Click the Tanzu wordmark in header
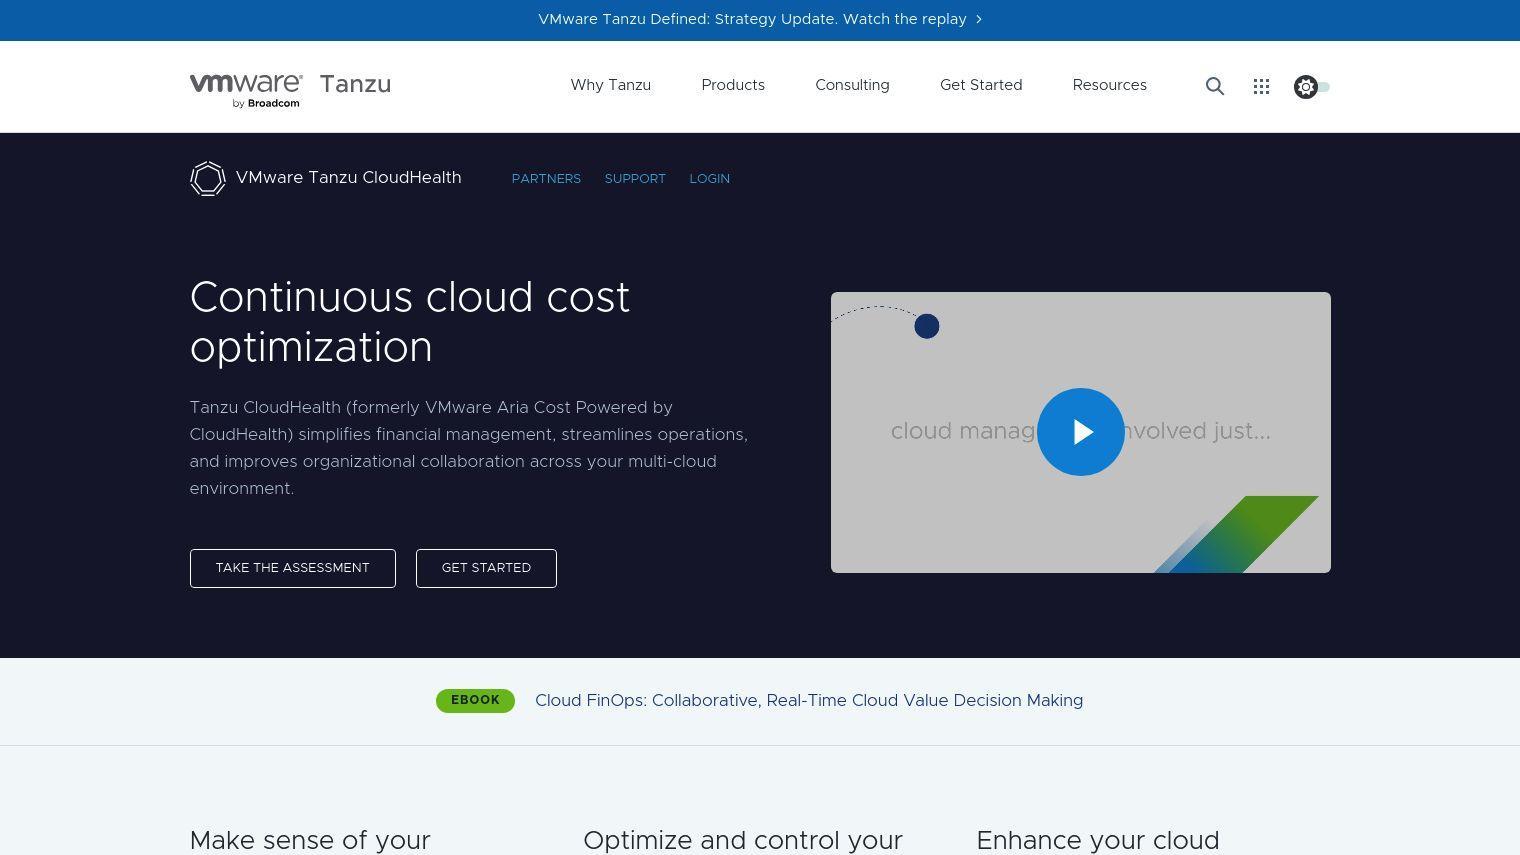The height and width of the screenshot is (855, 1520). 355,85
